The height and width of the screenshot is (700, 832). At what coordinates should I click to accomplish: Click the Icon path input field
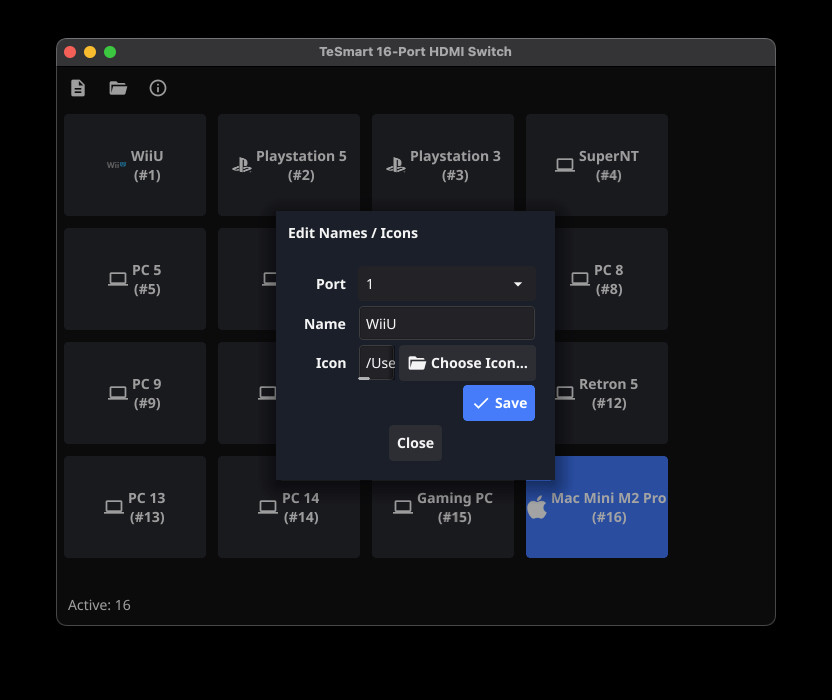tap(377, 363)
